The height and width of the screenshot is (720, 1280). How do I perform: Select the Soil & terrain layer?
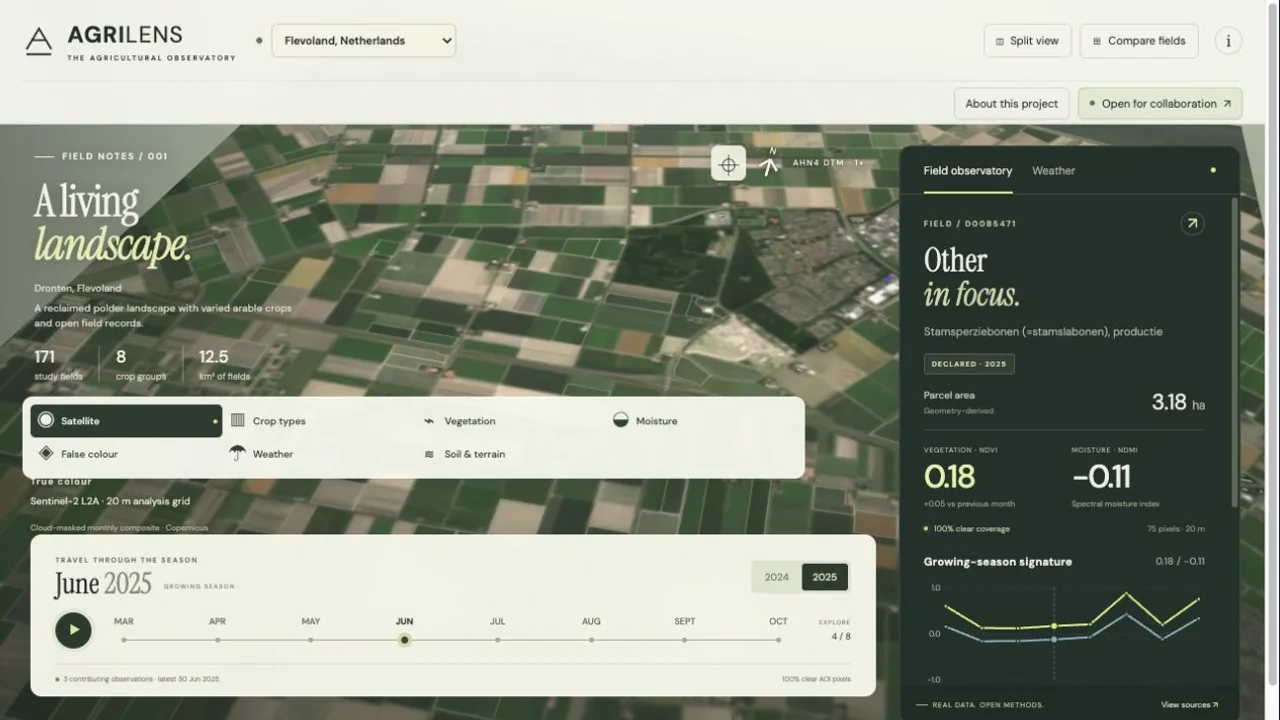click(510, 454)
